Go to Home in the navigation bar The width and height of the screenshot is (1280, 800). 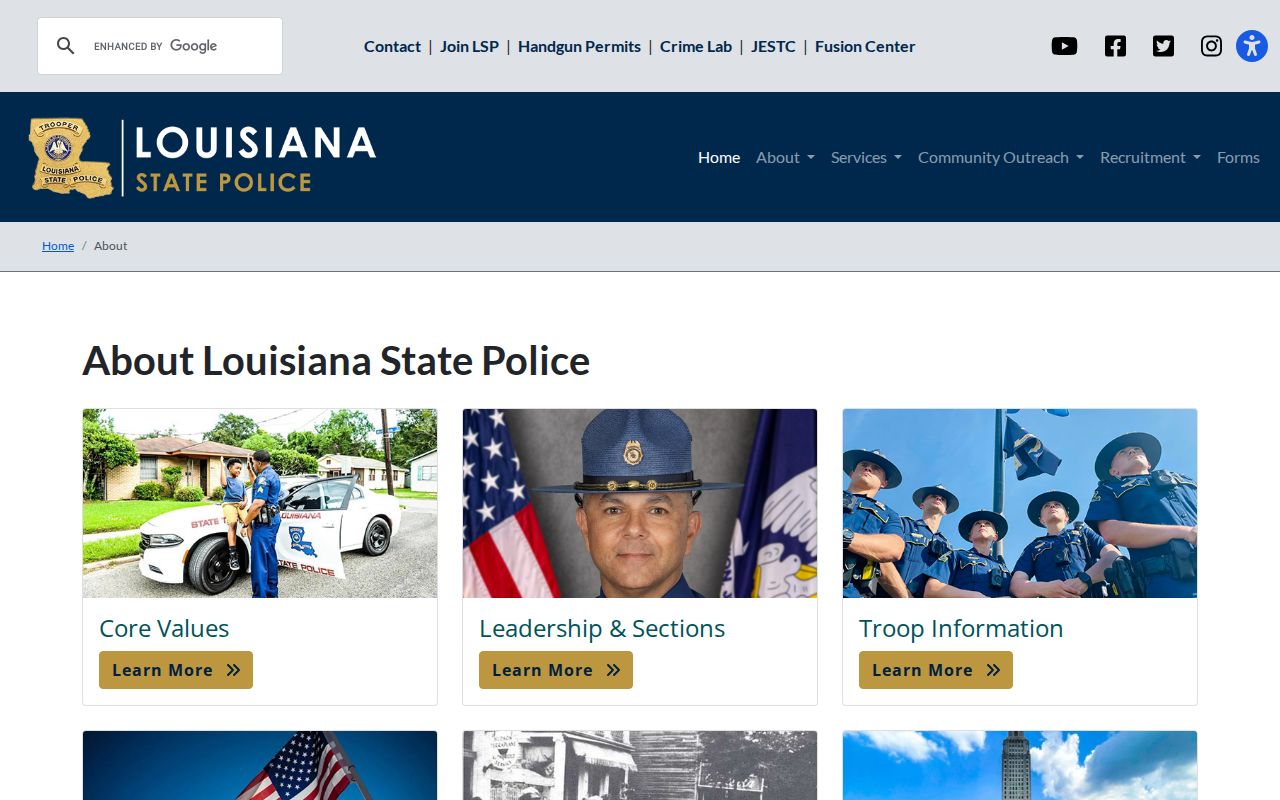click(x=719, y=157)
